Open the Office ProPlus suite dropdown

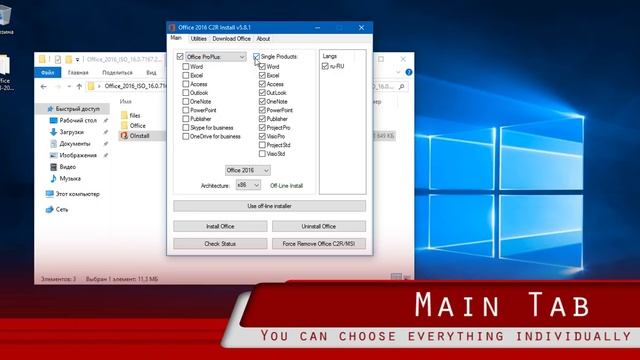216,57
